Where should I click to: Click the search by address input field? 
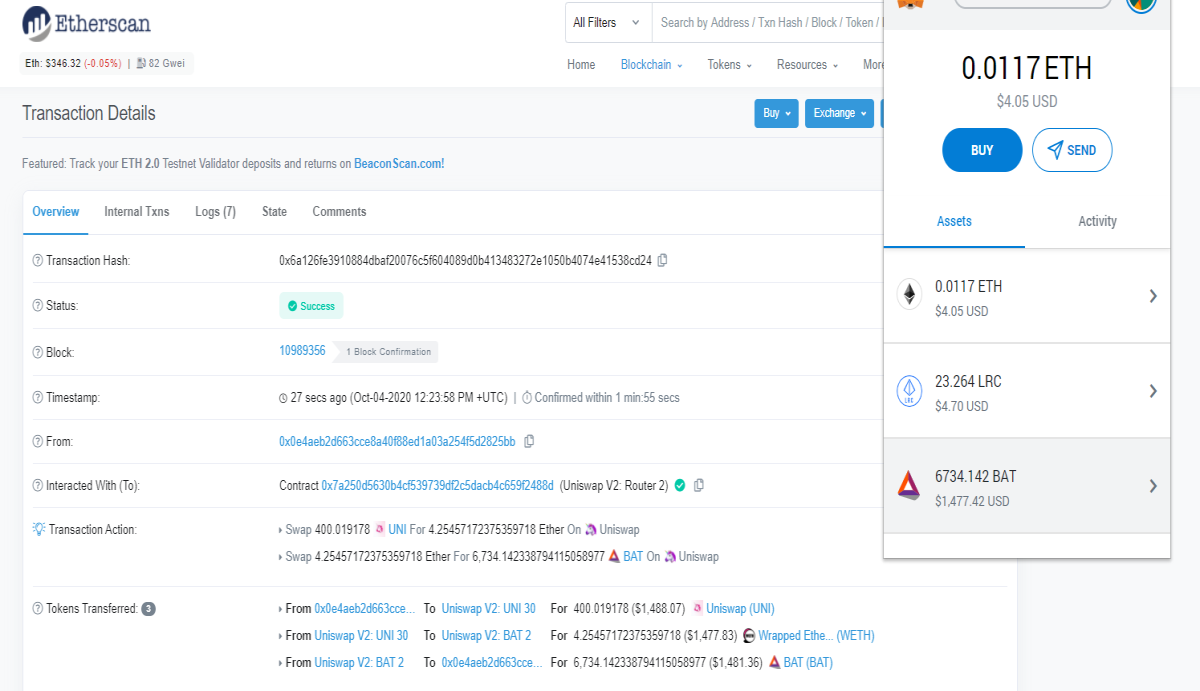pos(767,22)
